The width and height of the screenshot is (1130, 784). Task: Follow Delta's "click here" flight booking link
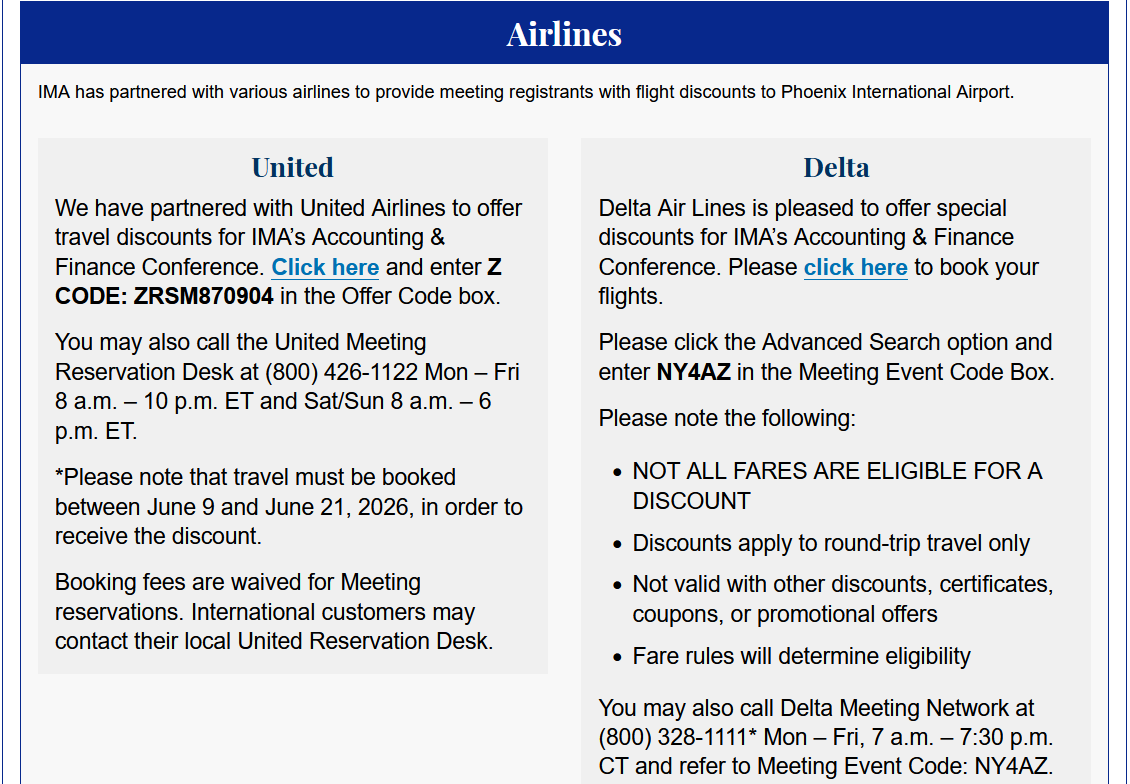click(855, 267)
